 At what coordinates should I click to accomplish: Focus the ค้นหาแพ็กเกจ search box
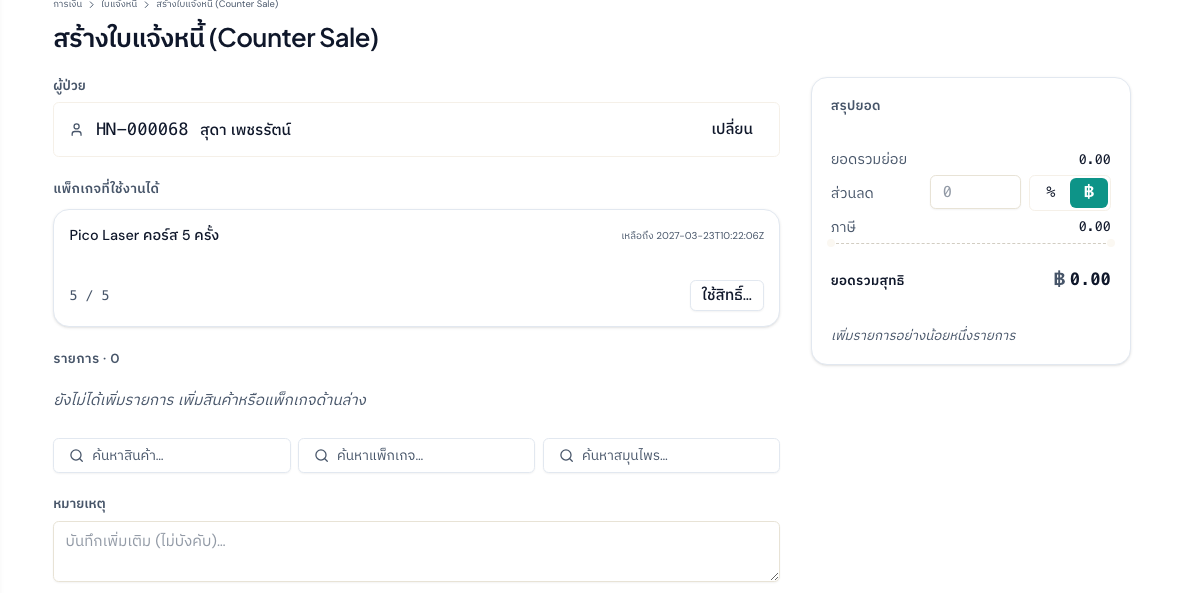[416, 456]
